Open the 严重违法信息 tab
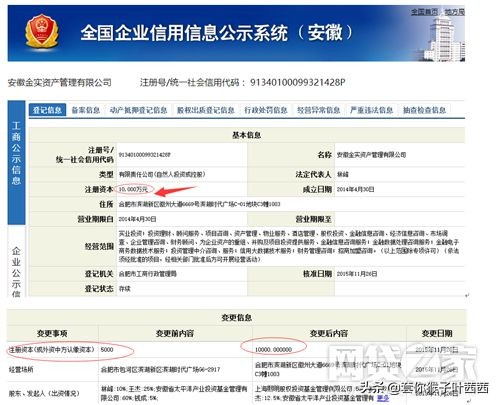This screenshot has height=405, width=500. coord(371,110)
